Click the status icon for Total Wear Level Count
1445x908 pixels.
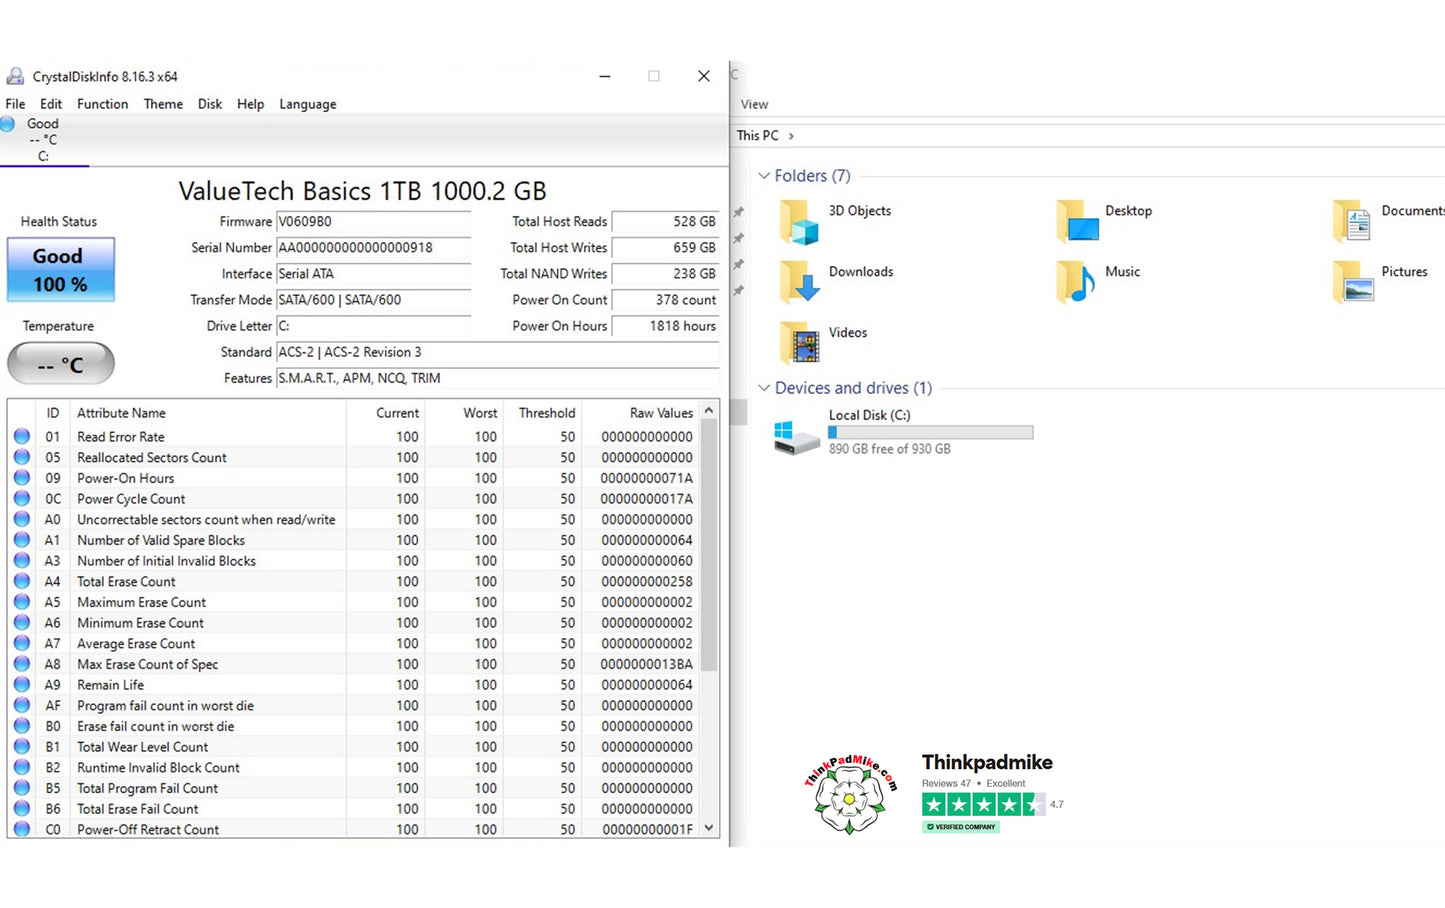pyautogui.click(x=22, y=747)
